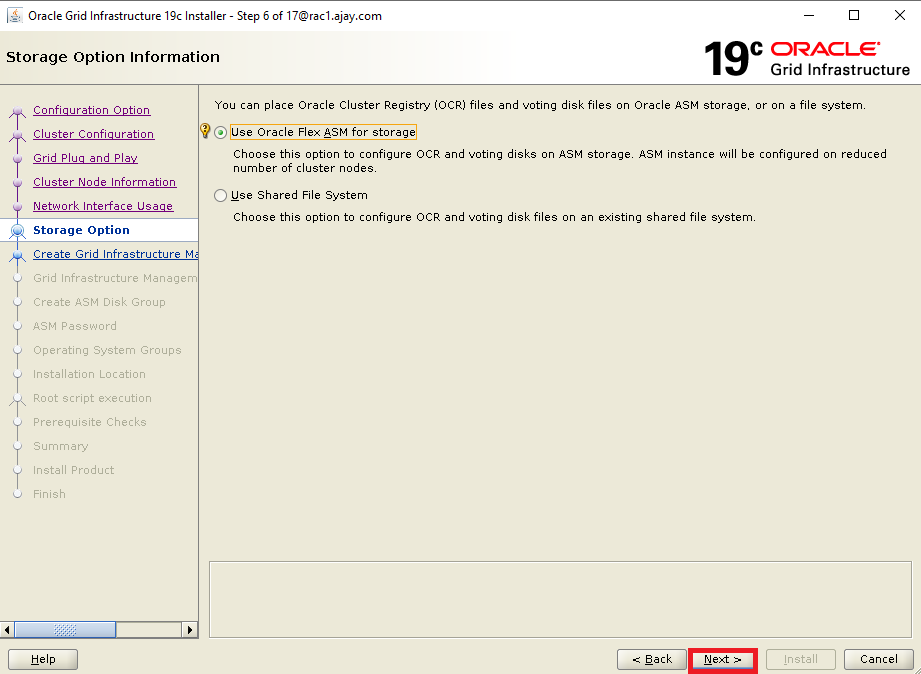Viewport: 921px width, 674px height.
Task: Click the hint lightbulb icon beside Flex ASM
Action: click(x=205, y=130)
